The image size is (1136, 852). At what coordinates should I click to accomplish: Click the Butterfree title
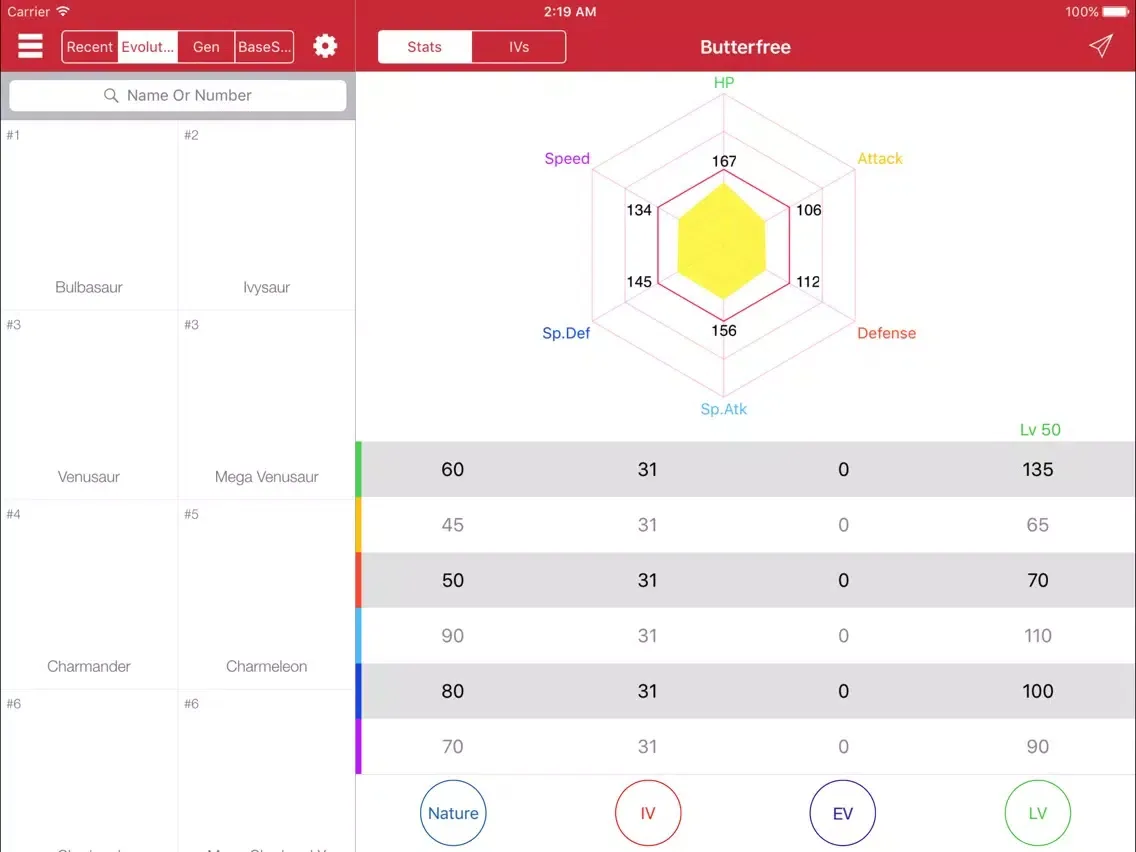point(746,47)
